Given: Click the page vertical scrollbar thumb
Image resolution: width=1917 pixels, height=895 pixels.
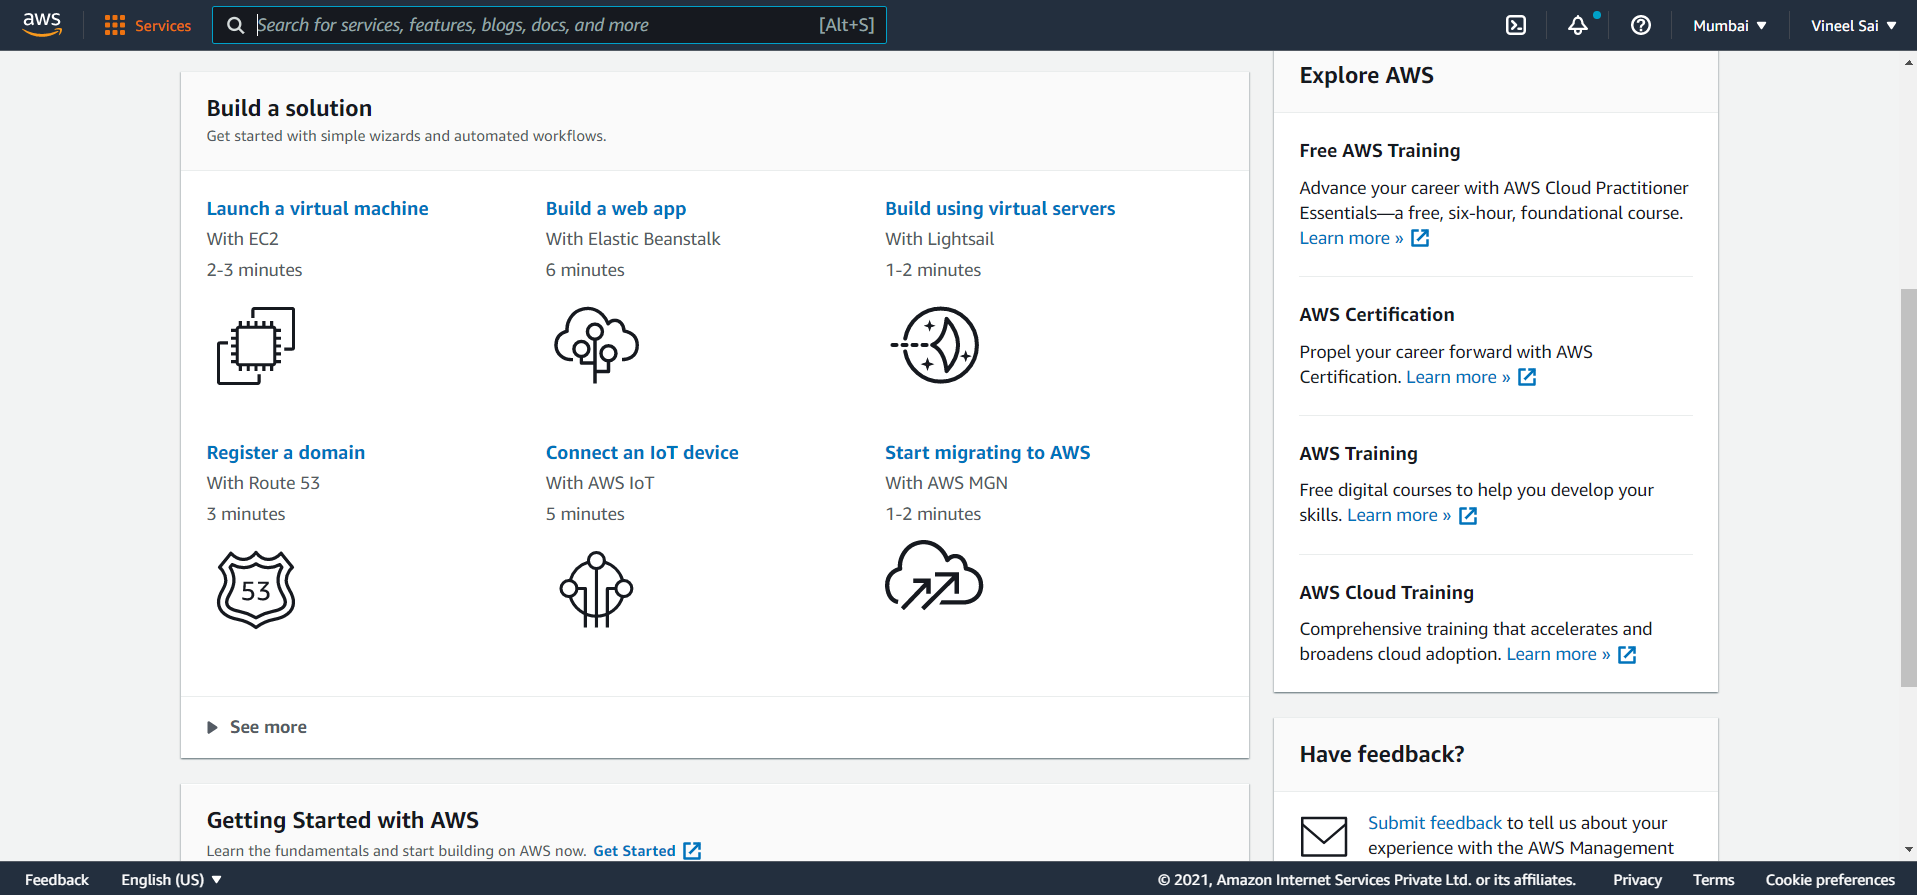Looking at the screenshot, I should point(1908,488).
